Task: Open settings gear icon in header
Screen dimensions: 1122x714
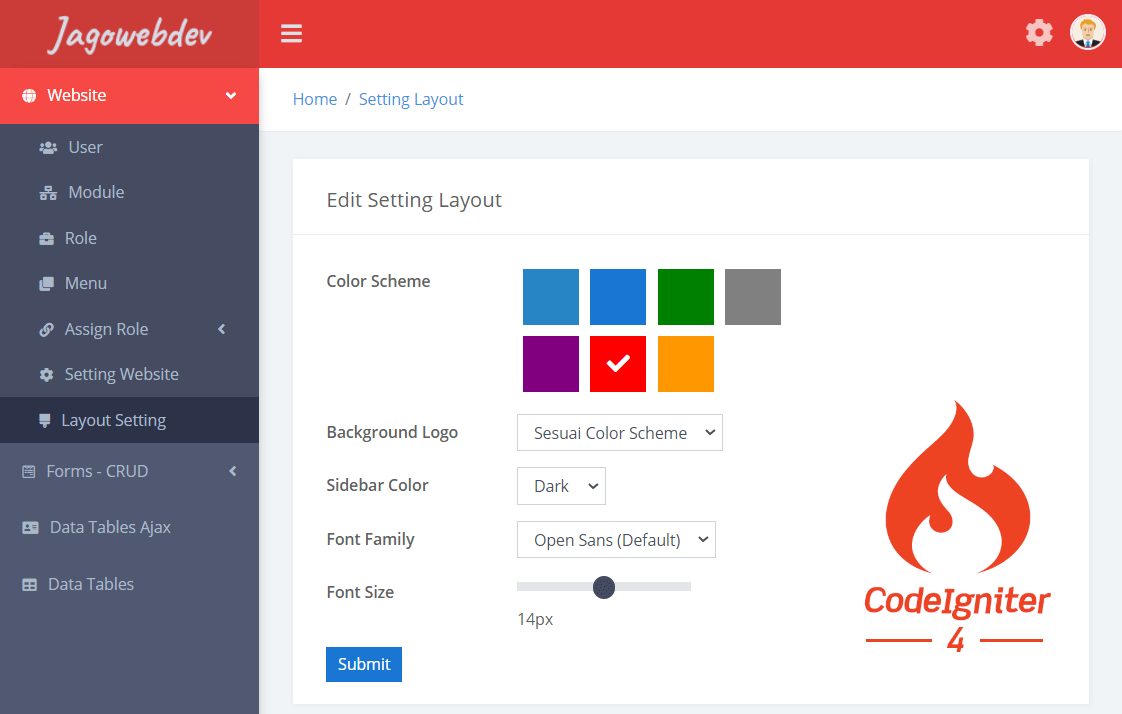Action: click(x=1039, y=32)
